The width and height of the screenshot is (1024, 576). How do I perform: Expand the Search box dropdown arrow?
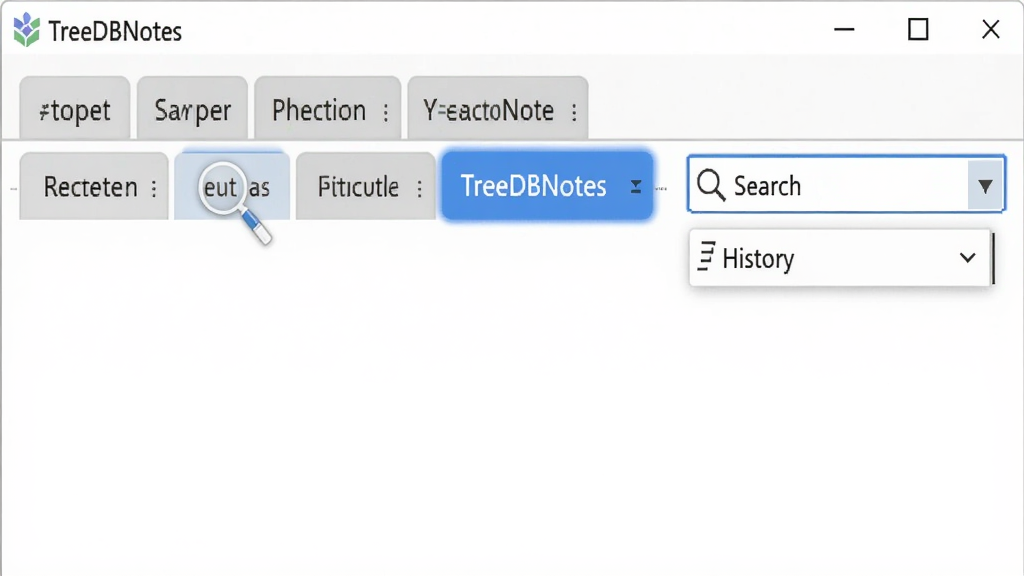(985, 186)
